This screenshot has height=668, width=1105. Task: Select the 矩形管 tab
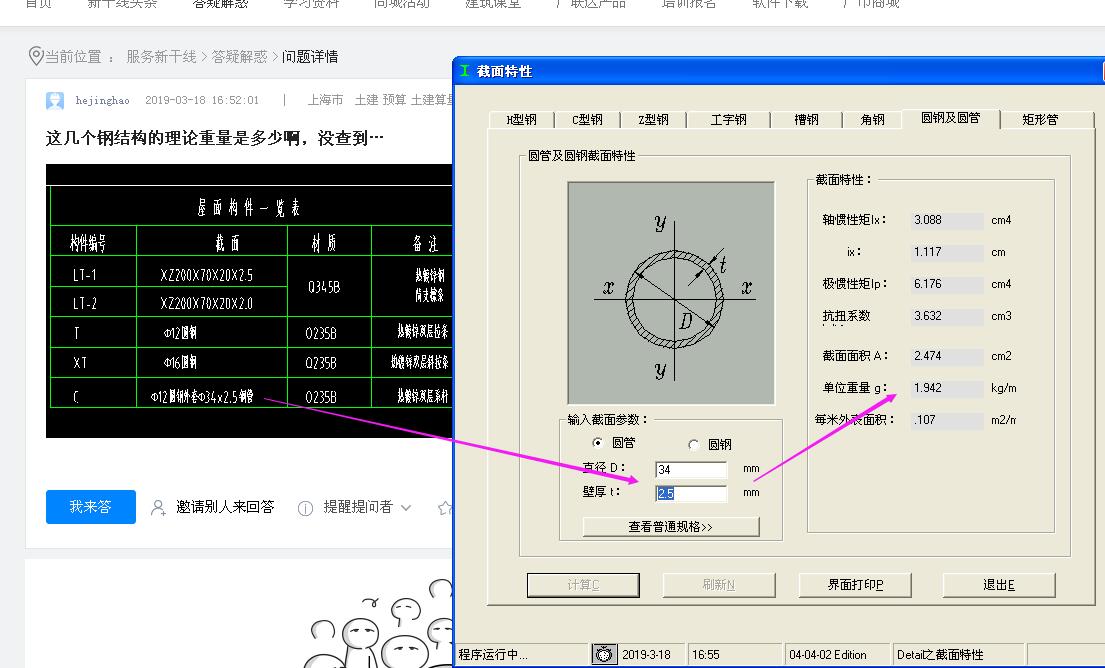(x=1040, y=120)
